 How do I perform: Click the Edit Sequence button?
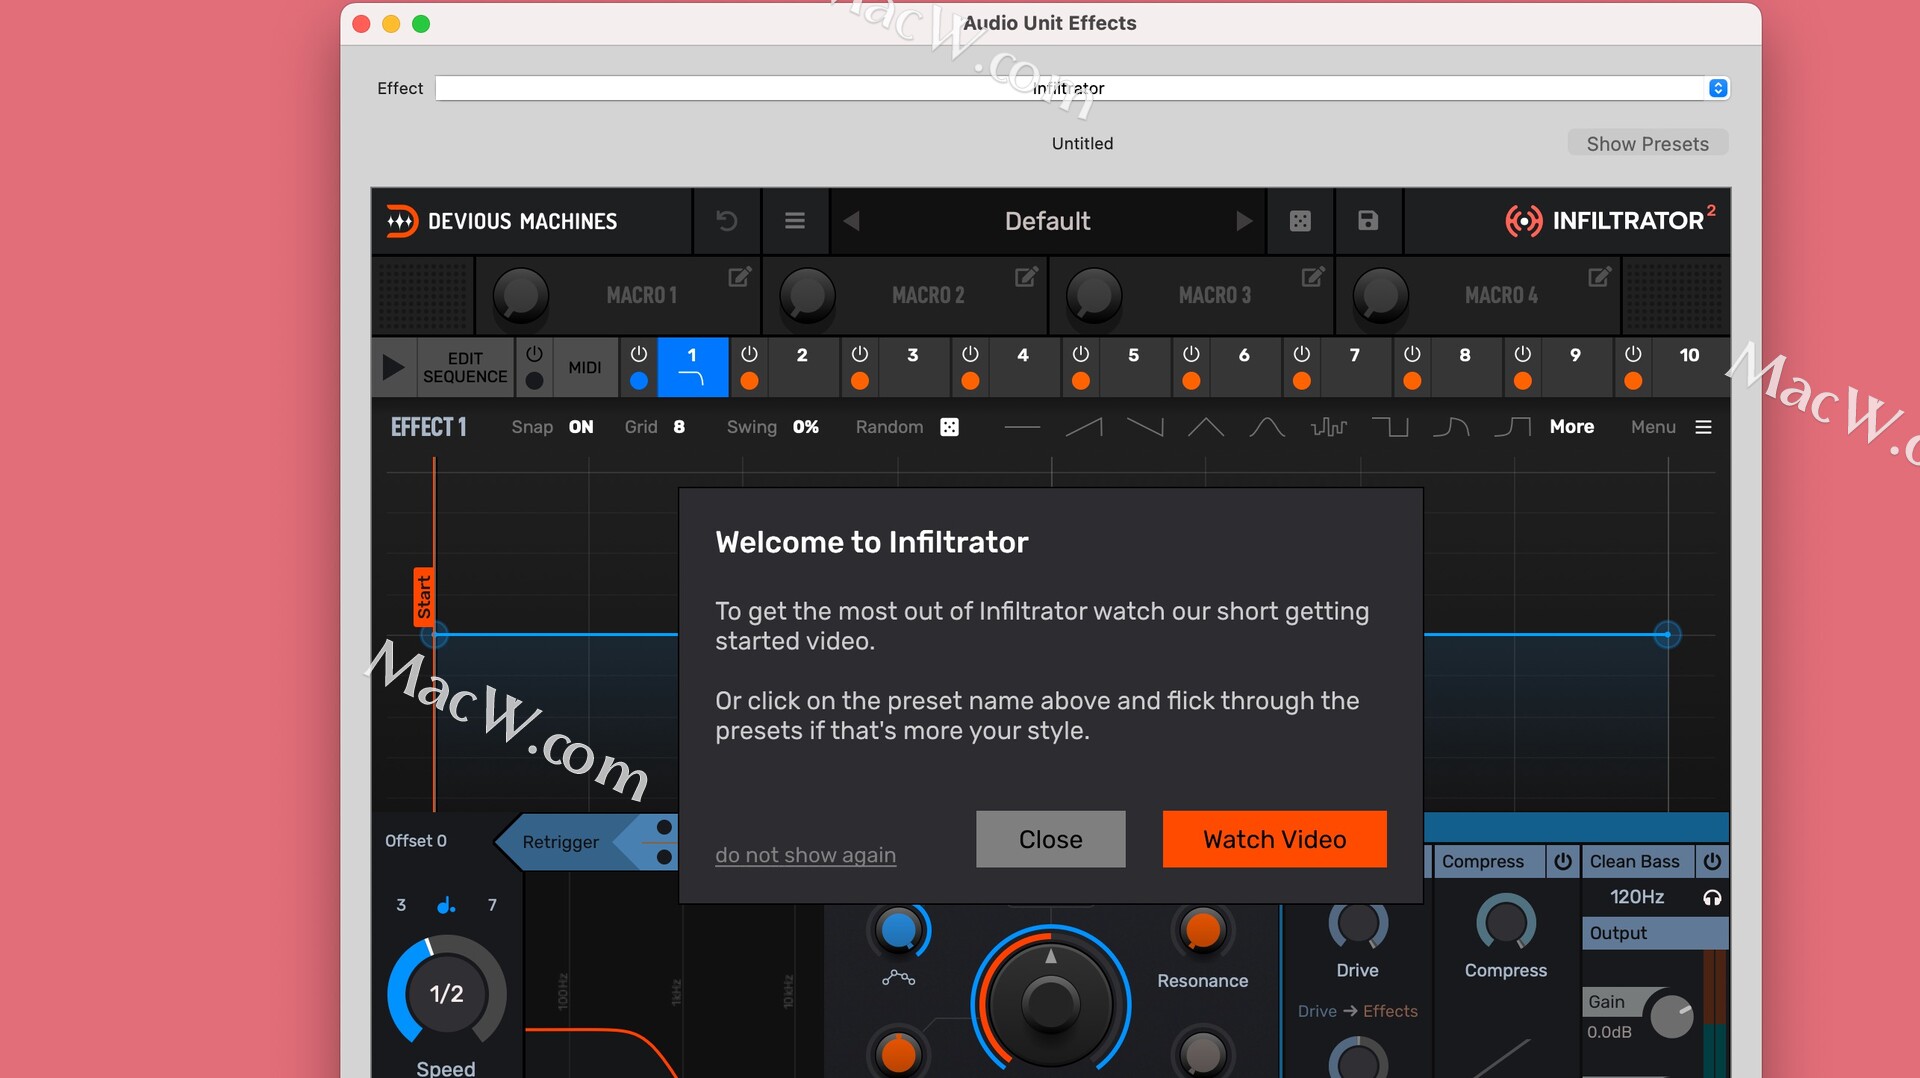coord(465,367)
